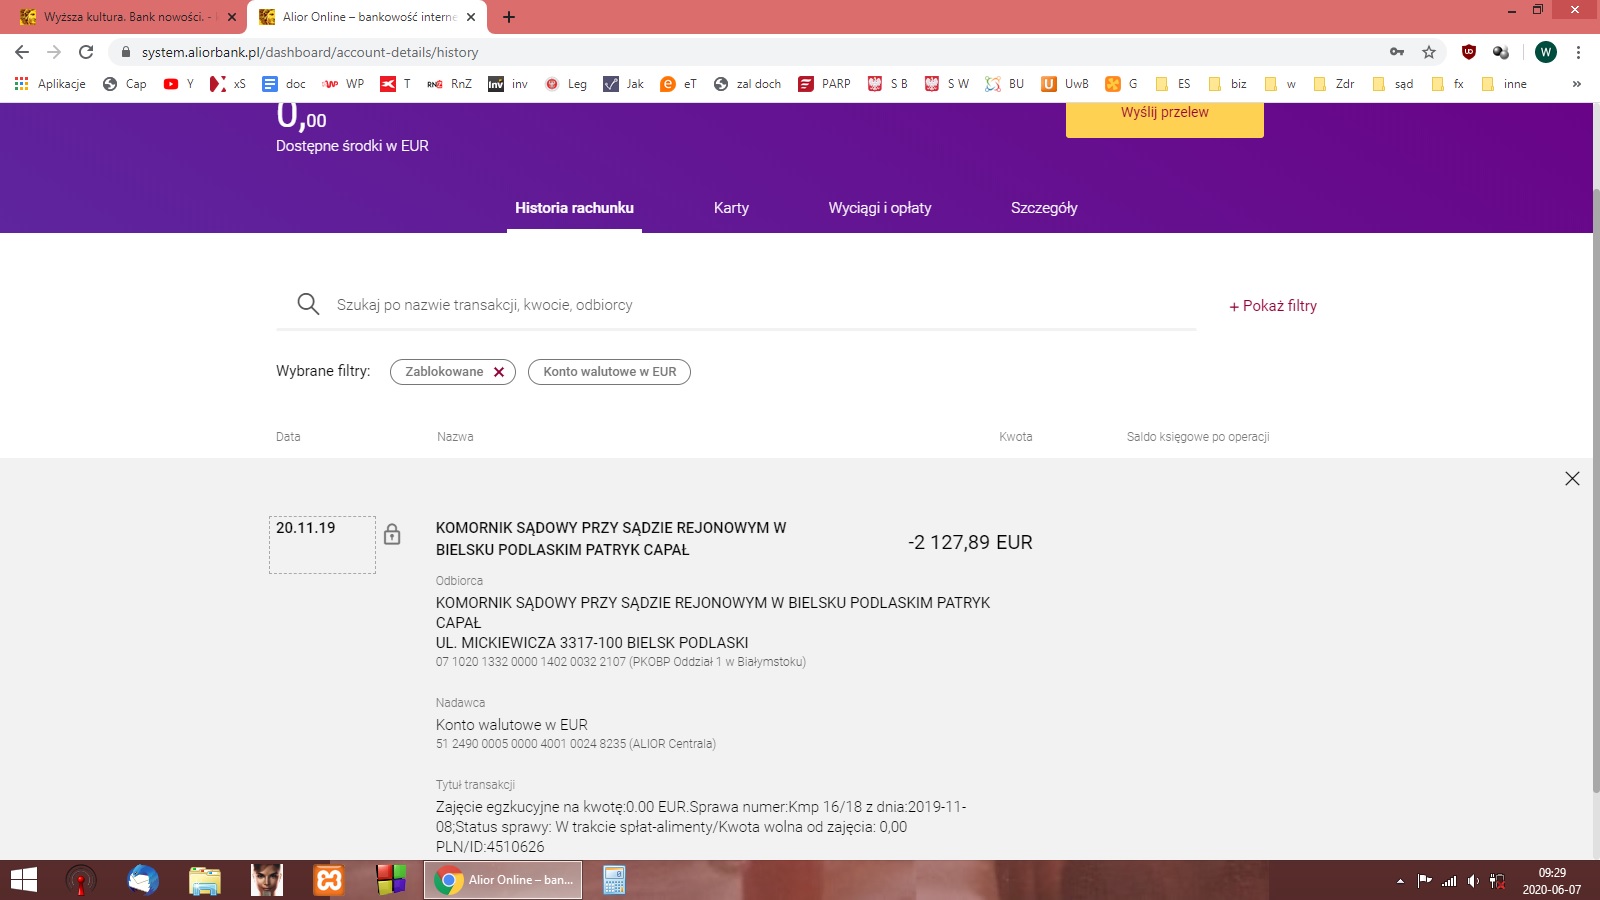Image resolution: width=1600 pixels, height=900 pixels.
Task: Expand hidden bookmarks with the chevron
Action: coord(1577,84)
